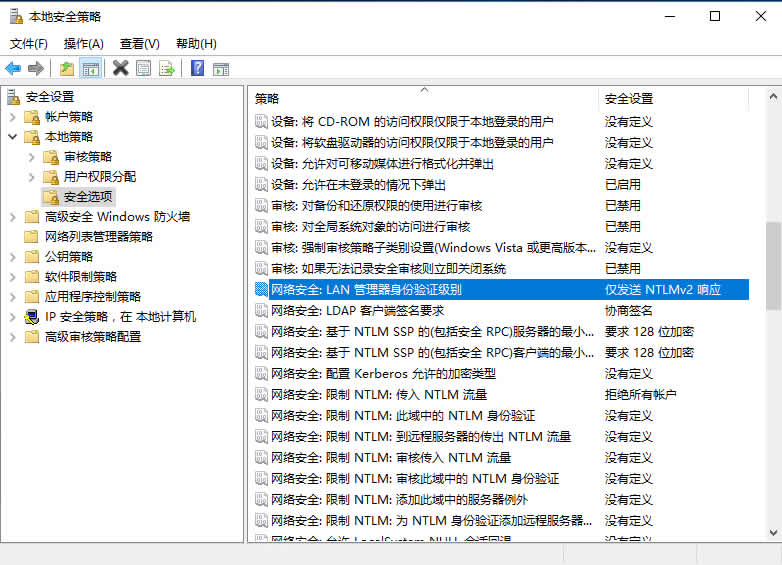The image size is (782, 565).
Task: Open the 文件(F) menu
Action: coord(29,44)
